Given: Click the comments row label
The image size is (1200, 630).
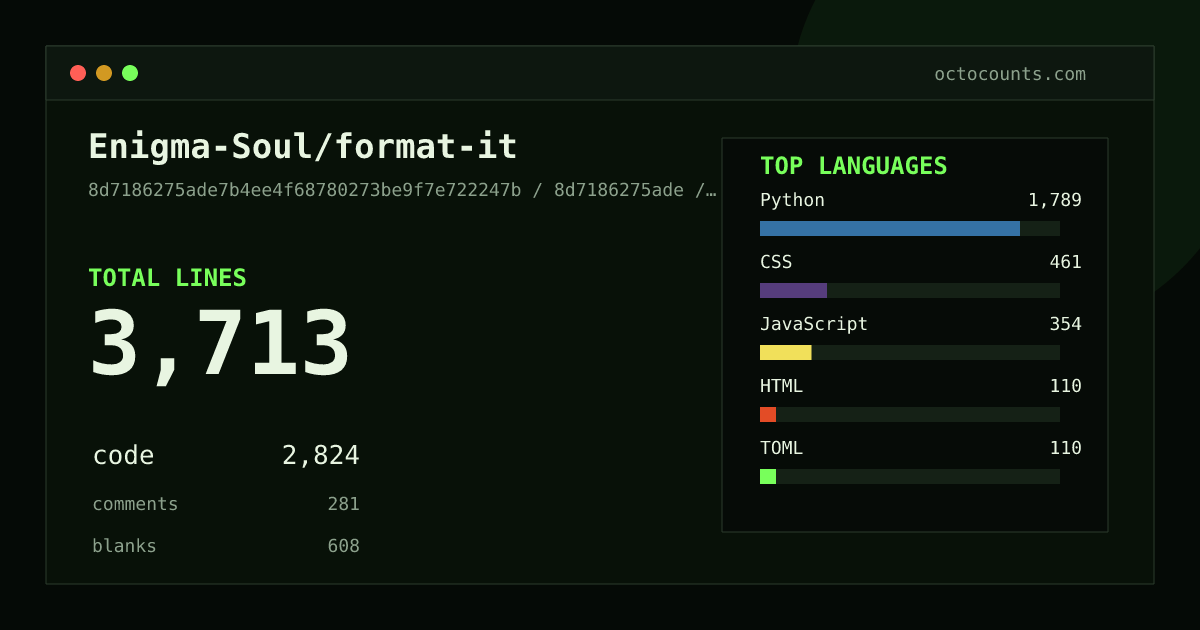Looking at the screenshot, I should tap(135, 504).
